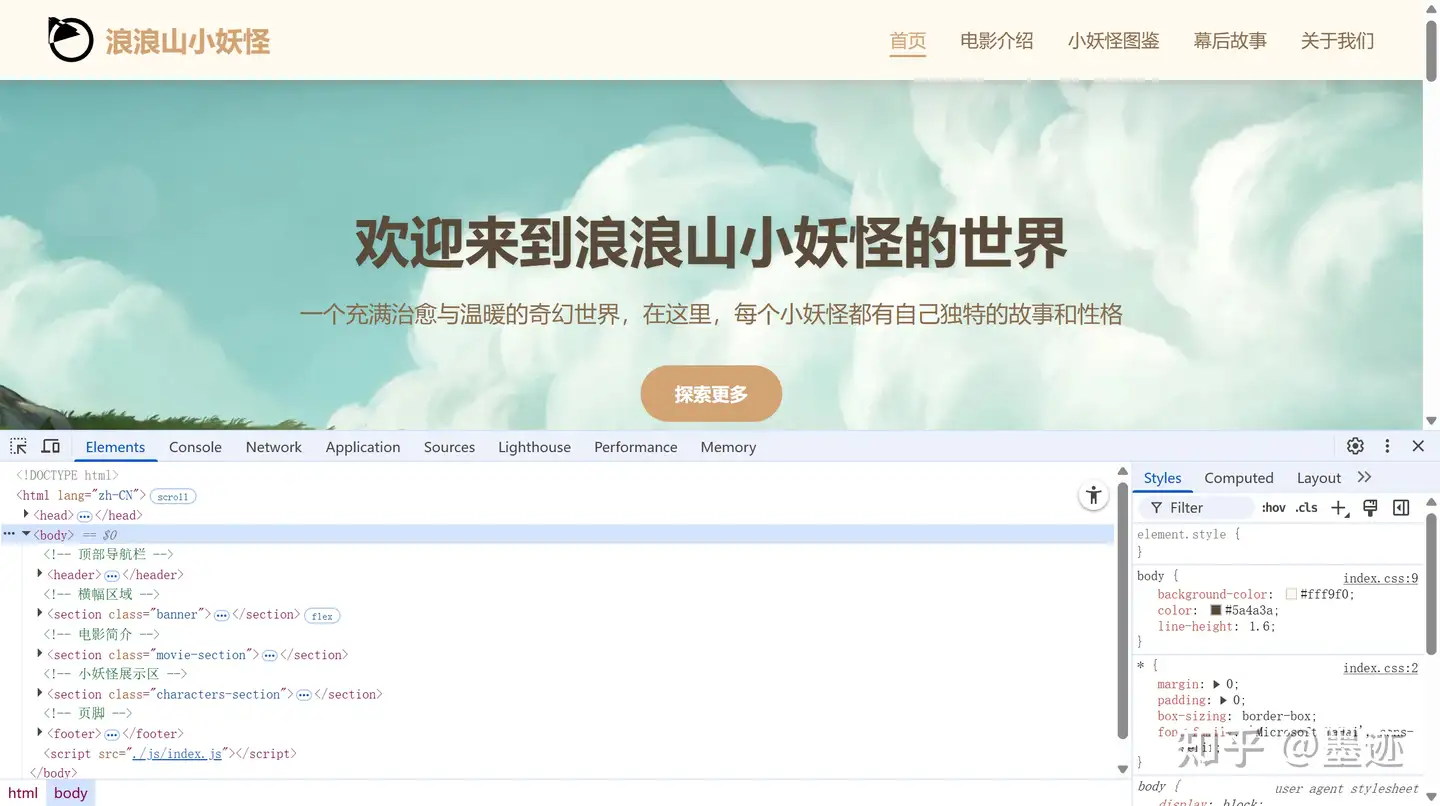Click the ellipsis in the footer node
The height and width of the screenshot is (806, 1440).
point(112,735)
